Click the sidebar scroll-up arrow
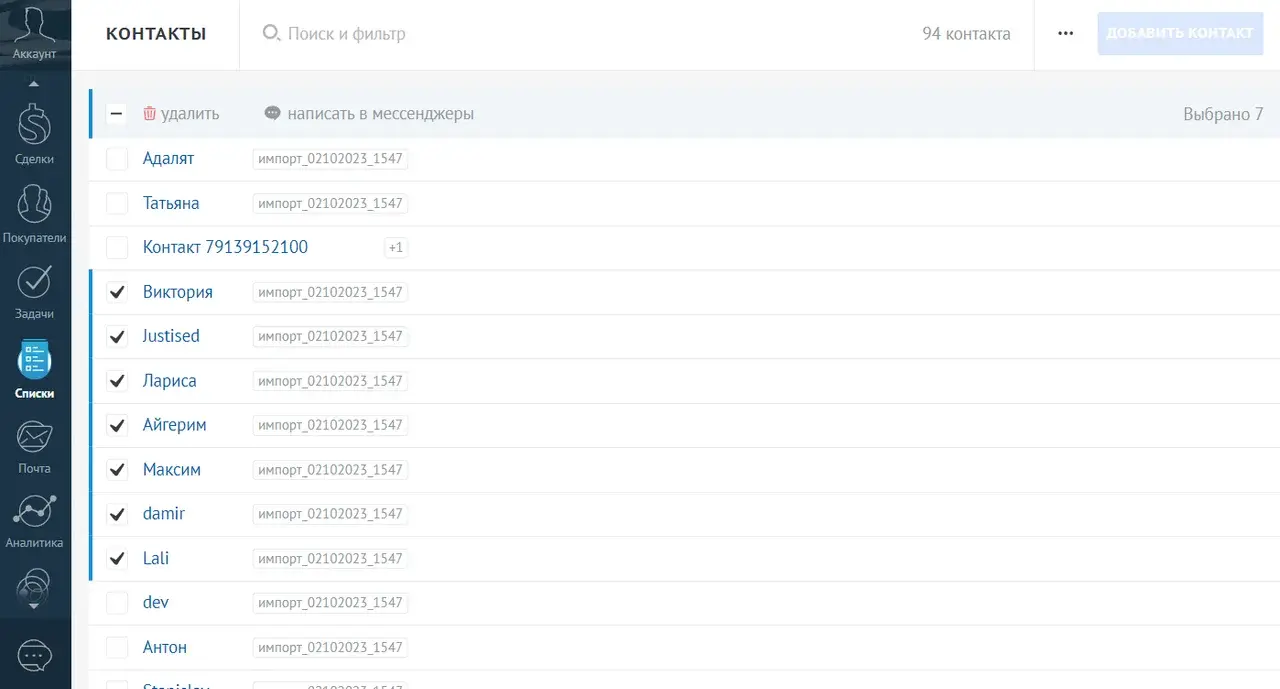Image resolution: width=1280 pixels, height=689 pixels. 34,83
